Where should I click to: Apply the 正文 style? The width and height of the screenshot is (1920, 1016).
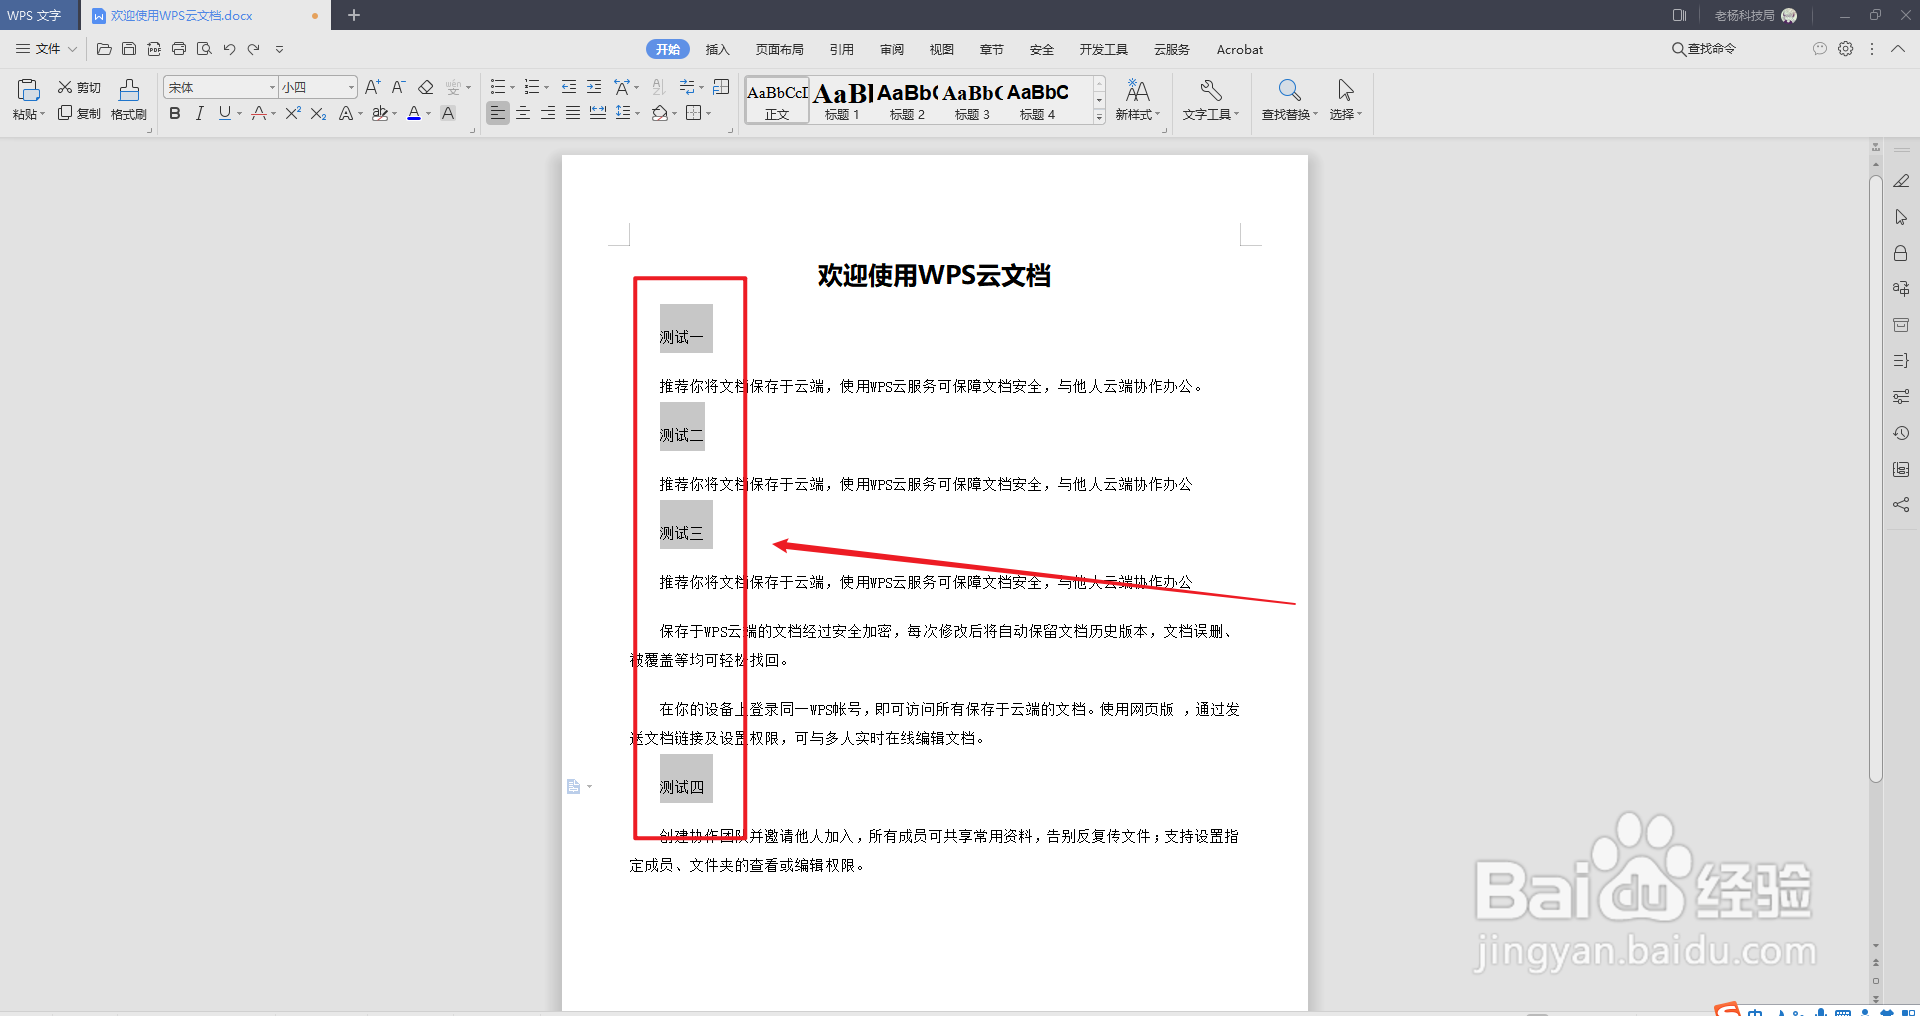tap(777, 101)
